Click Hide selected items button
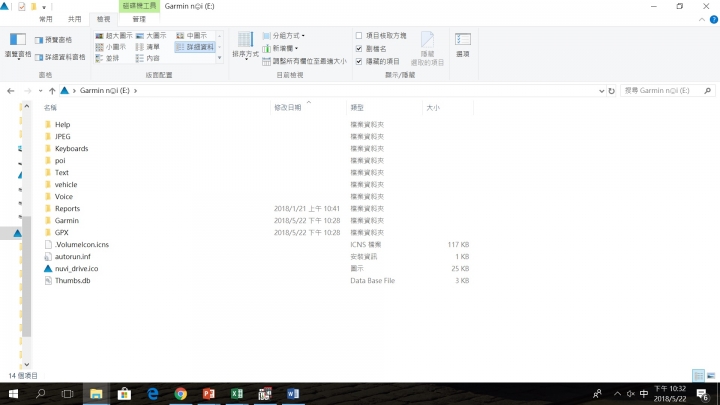This screenshot has width=720, height=405. 427,49
